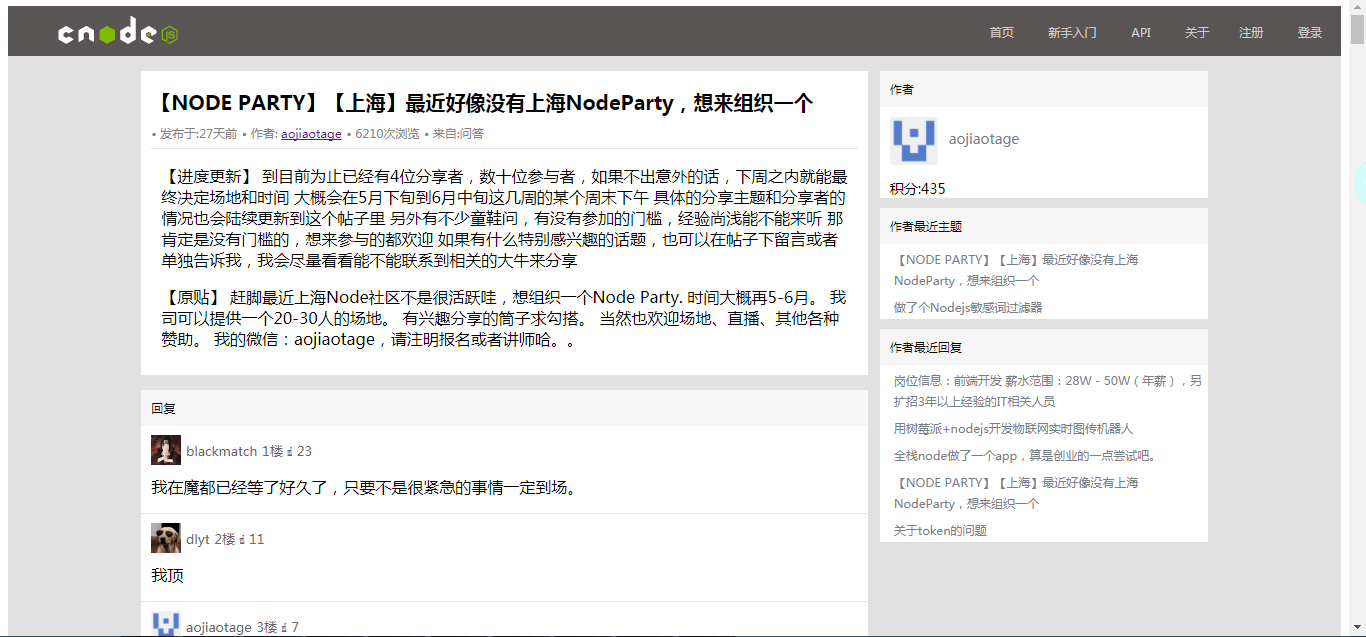Click the 回复 section header
The image size is (1366, 637).
point(504,408)
